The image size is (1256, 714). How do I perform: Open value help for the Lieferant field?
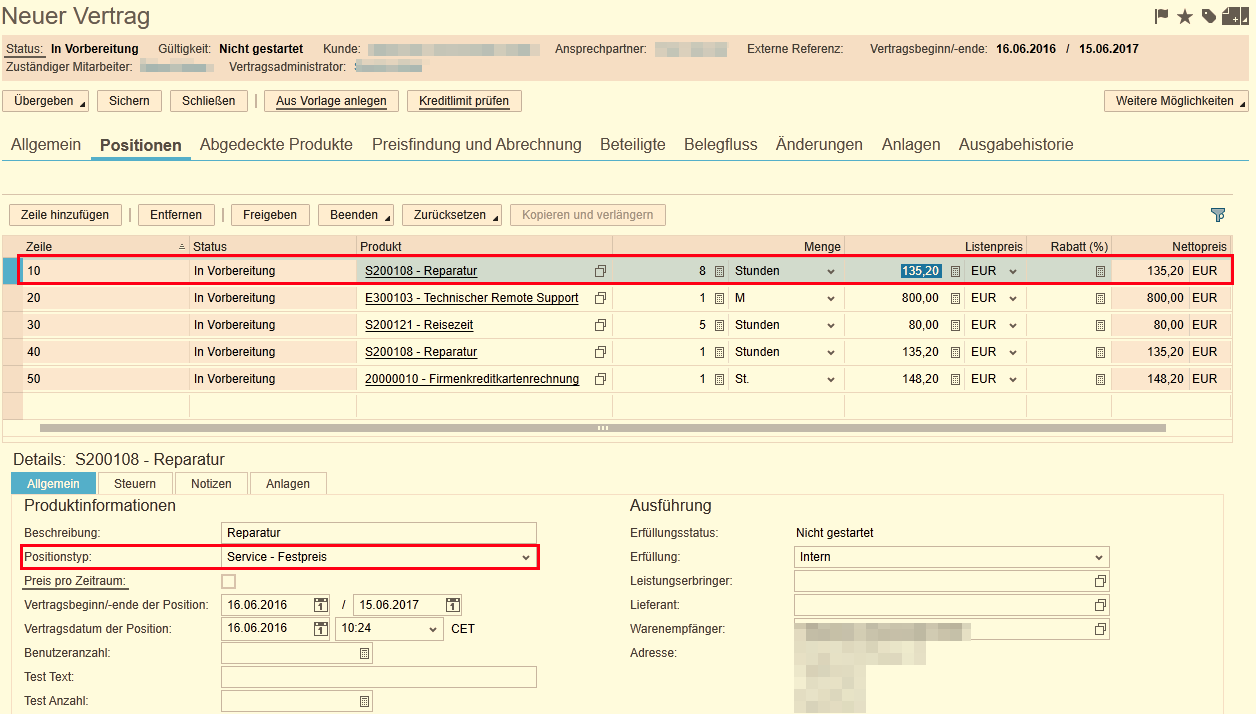point(1100,605)
